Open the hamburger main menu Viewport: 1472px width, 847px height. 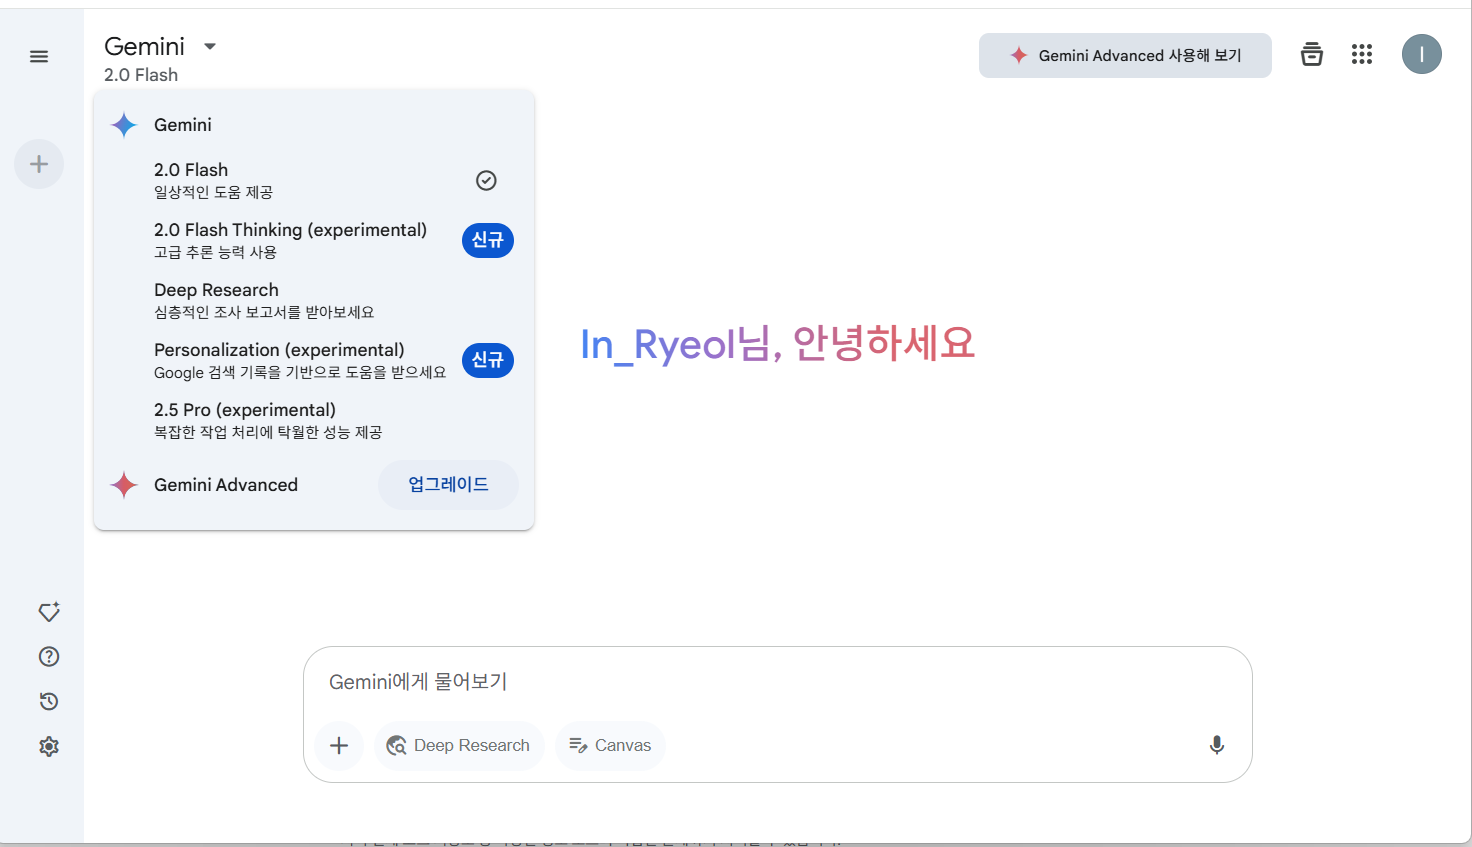tap(39, 57)
